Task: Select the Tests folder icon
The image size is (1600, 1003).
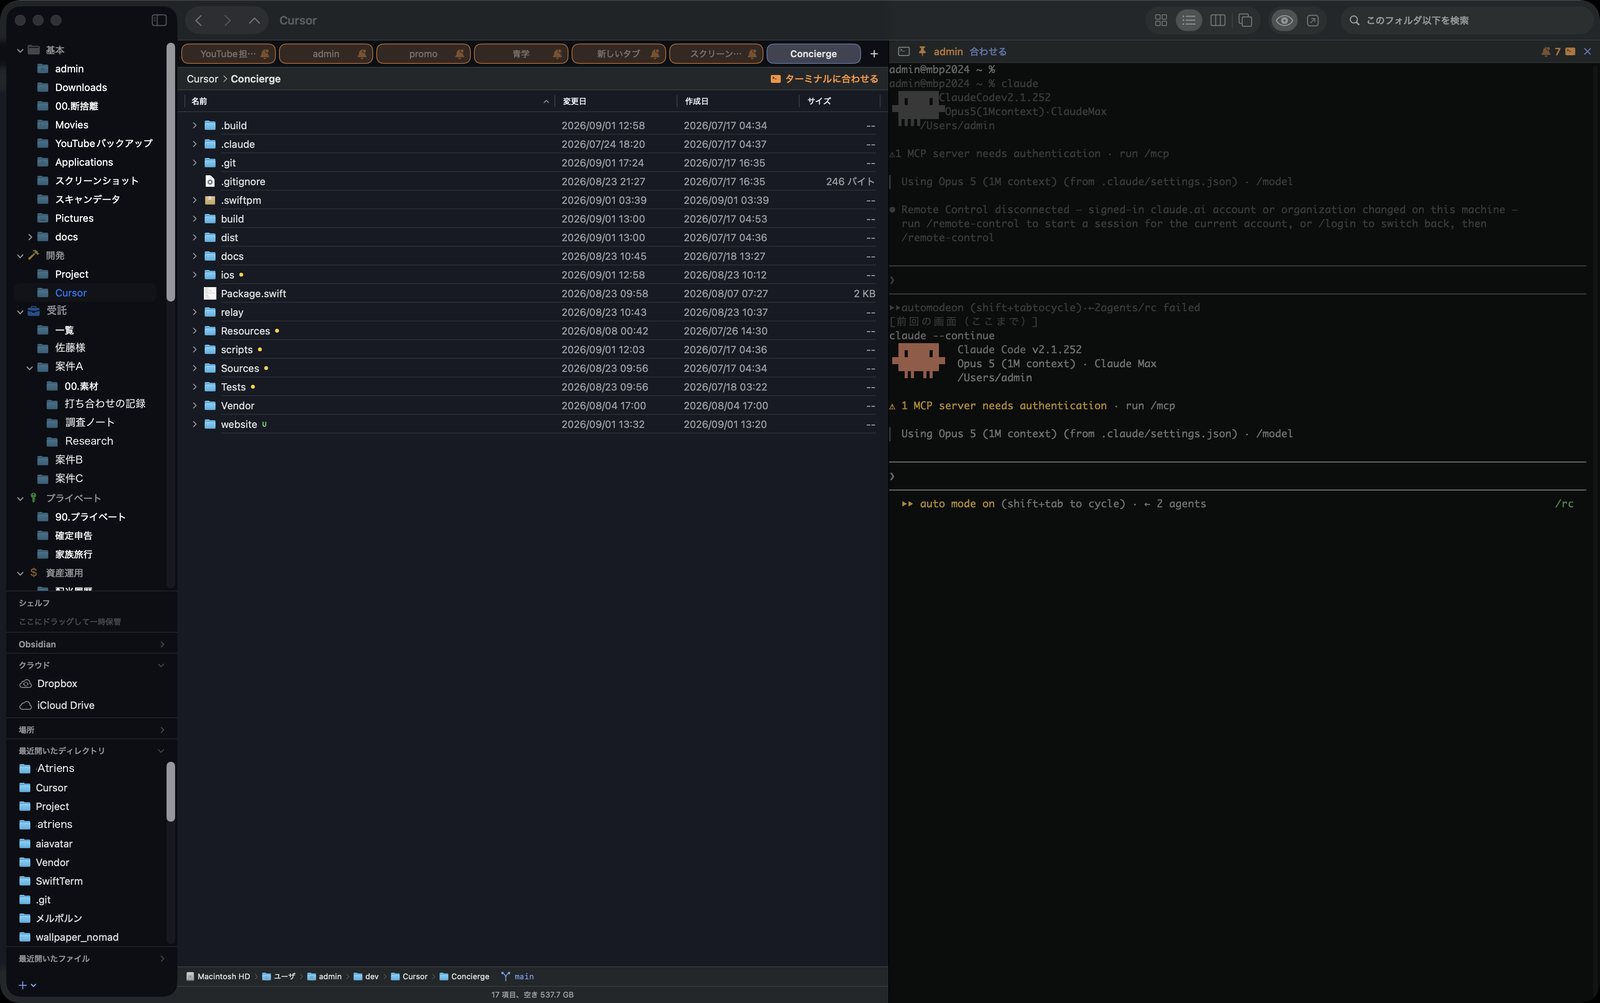Action: 210,387
